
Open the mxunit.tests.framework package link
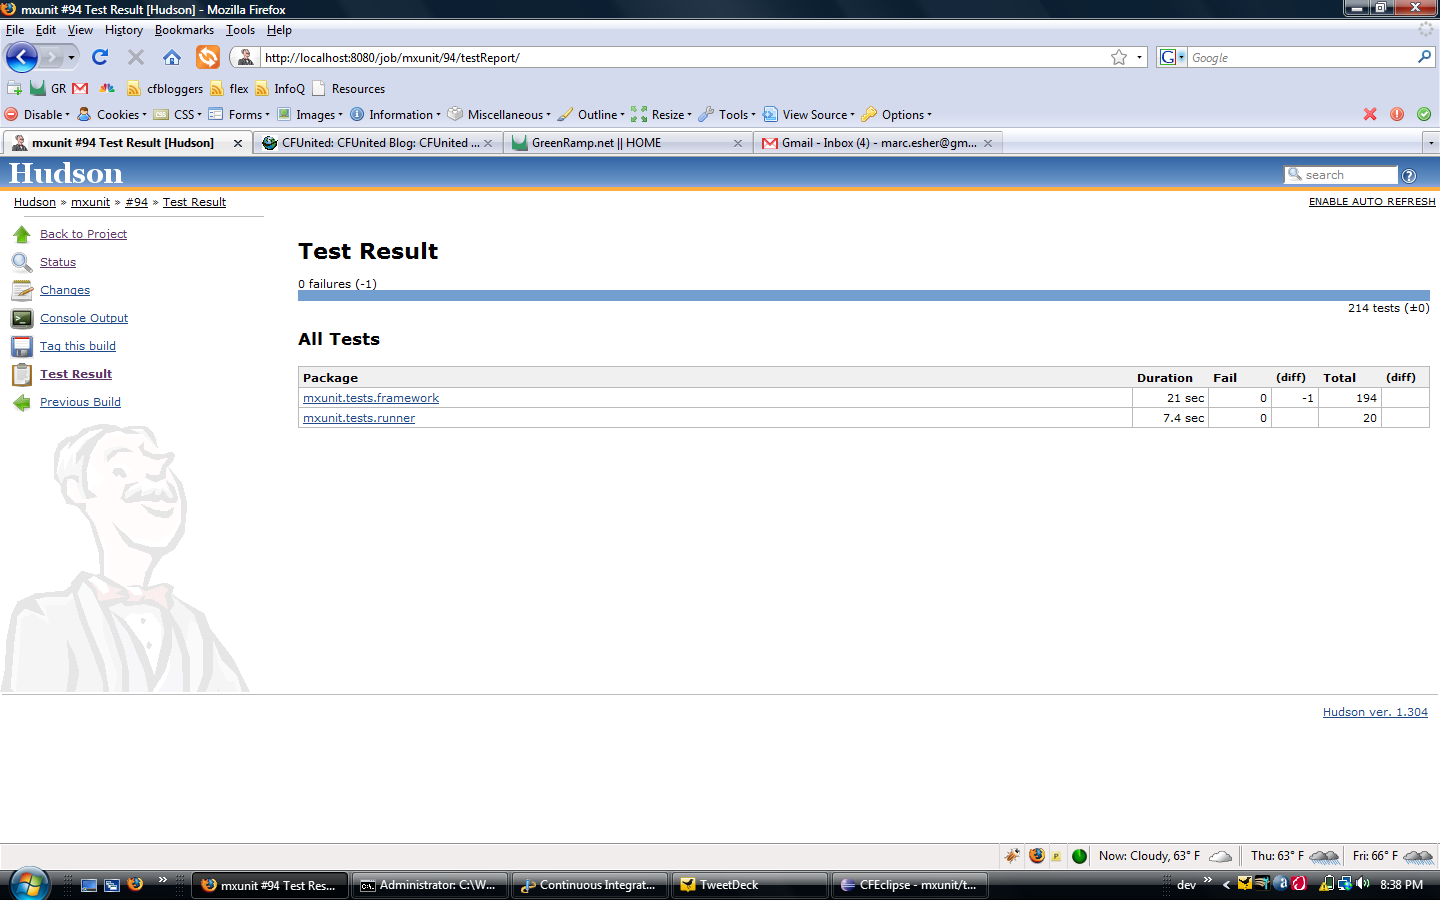371,398
